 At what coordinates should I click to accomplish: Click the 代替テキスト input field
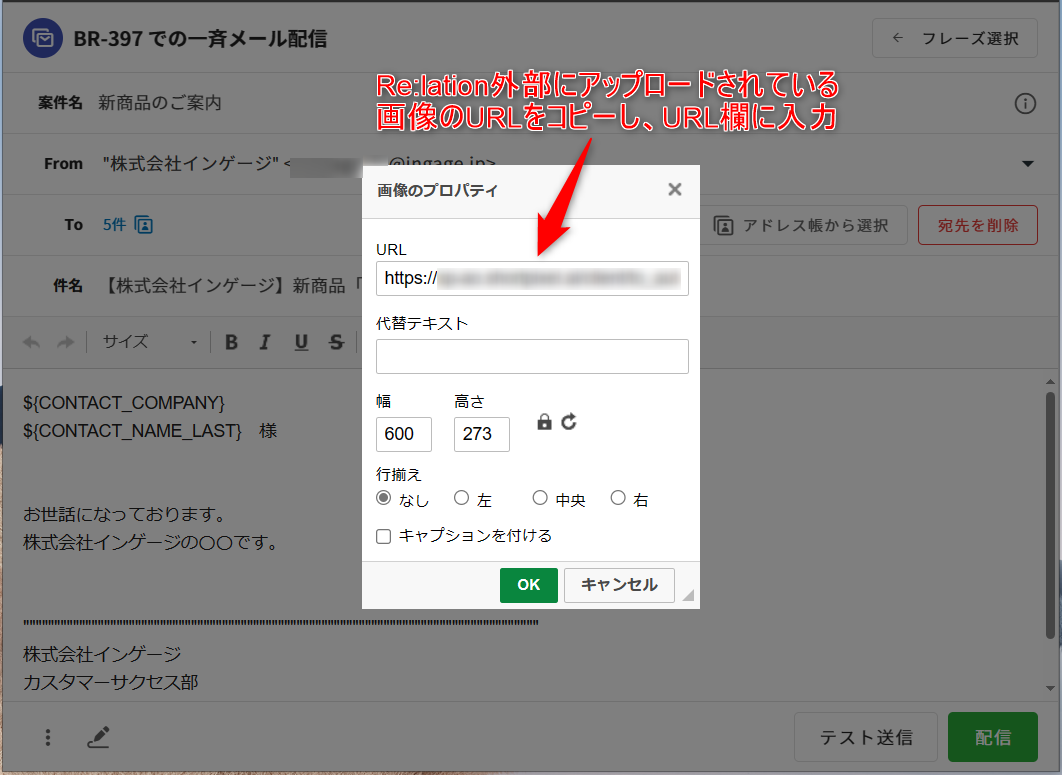point(532,356)
